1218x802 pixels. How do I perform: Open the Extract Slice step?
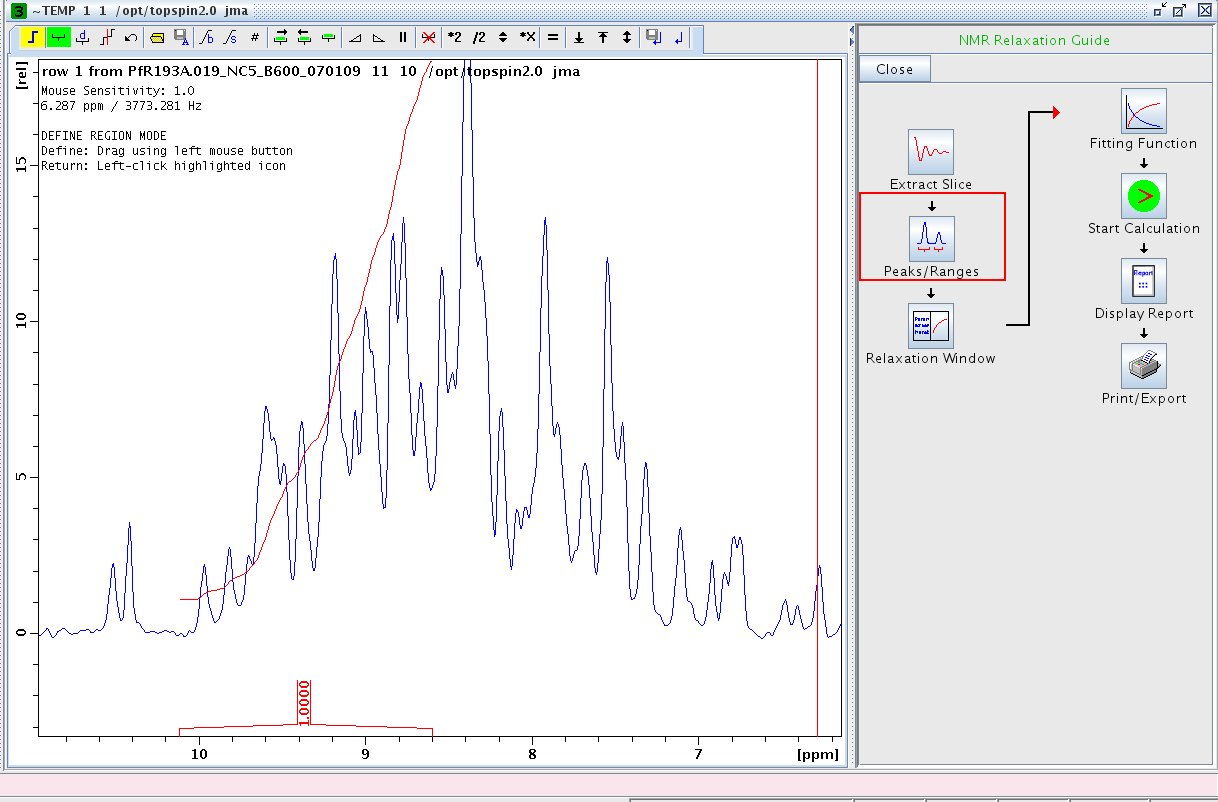coord(931,152)
